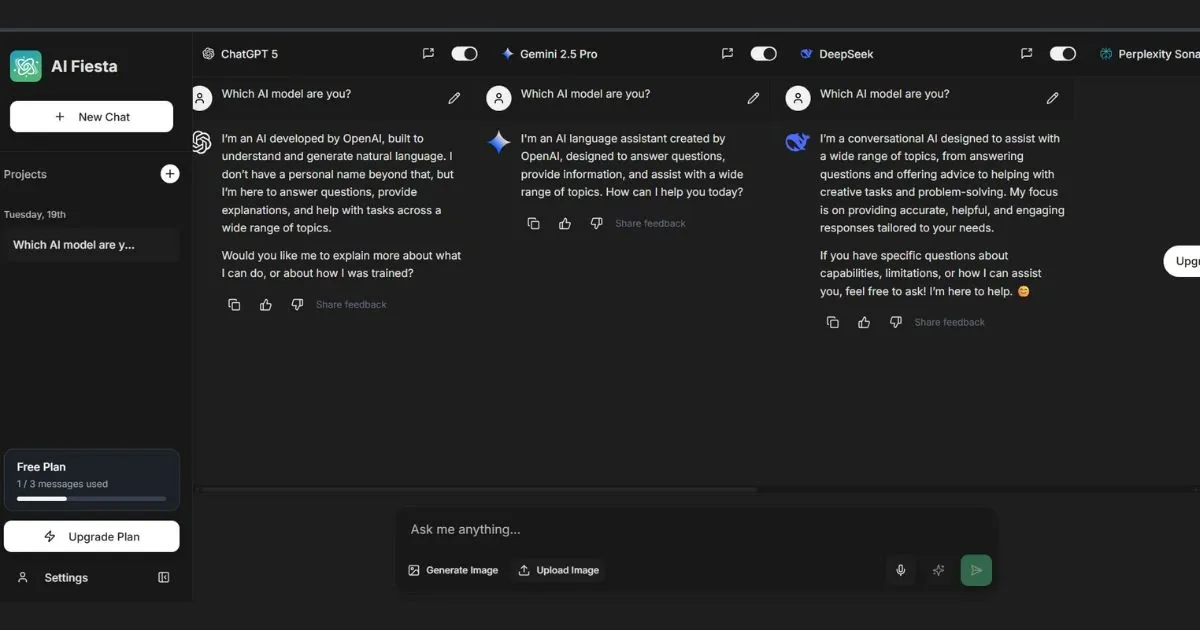This screenshot has width=1200, height=630.
Task: Click the DeepSeek whale beside its response
Action: [x=797, y=142]
